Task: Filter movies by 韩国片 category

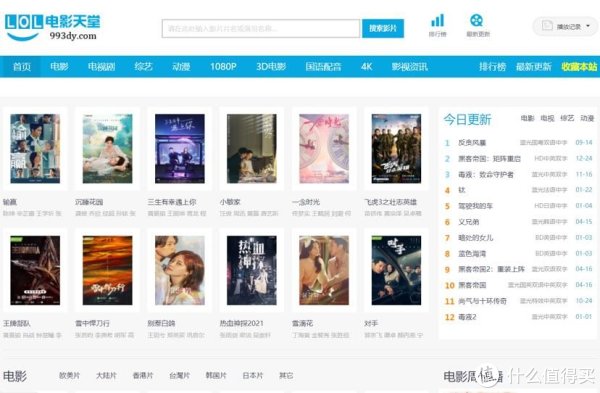Action: point(216,375)
